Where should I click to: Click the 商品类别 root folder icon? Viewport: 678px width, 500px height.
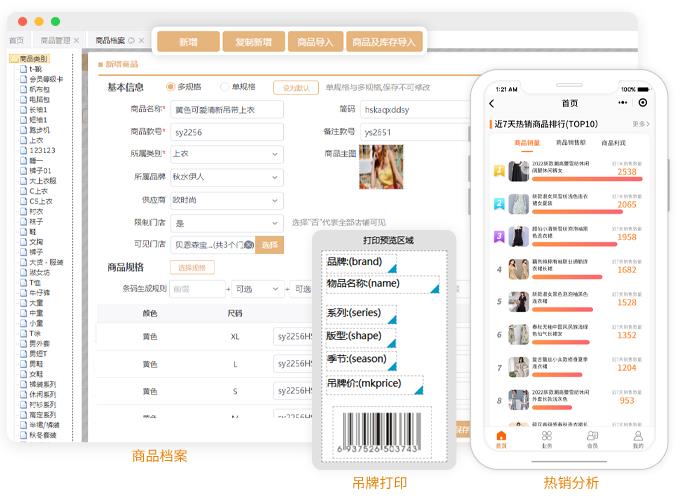[x=13, y=60]
